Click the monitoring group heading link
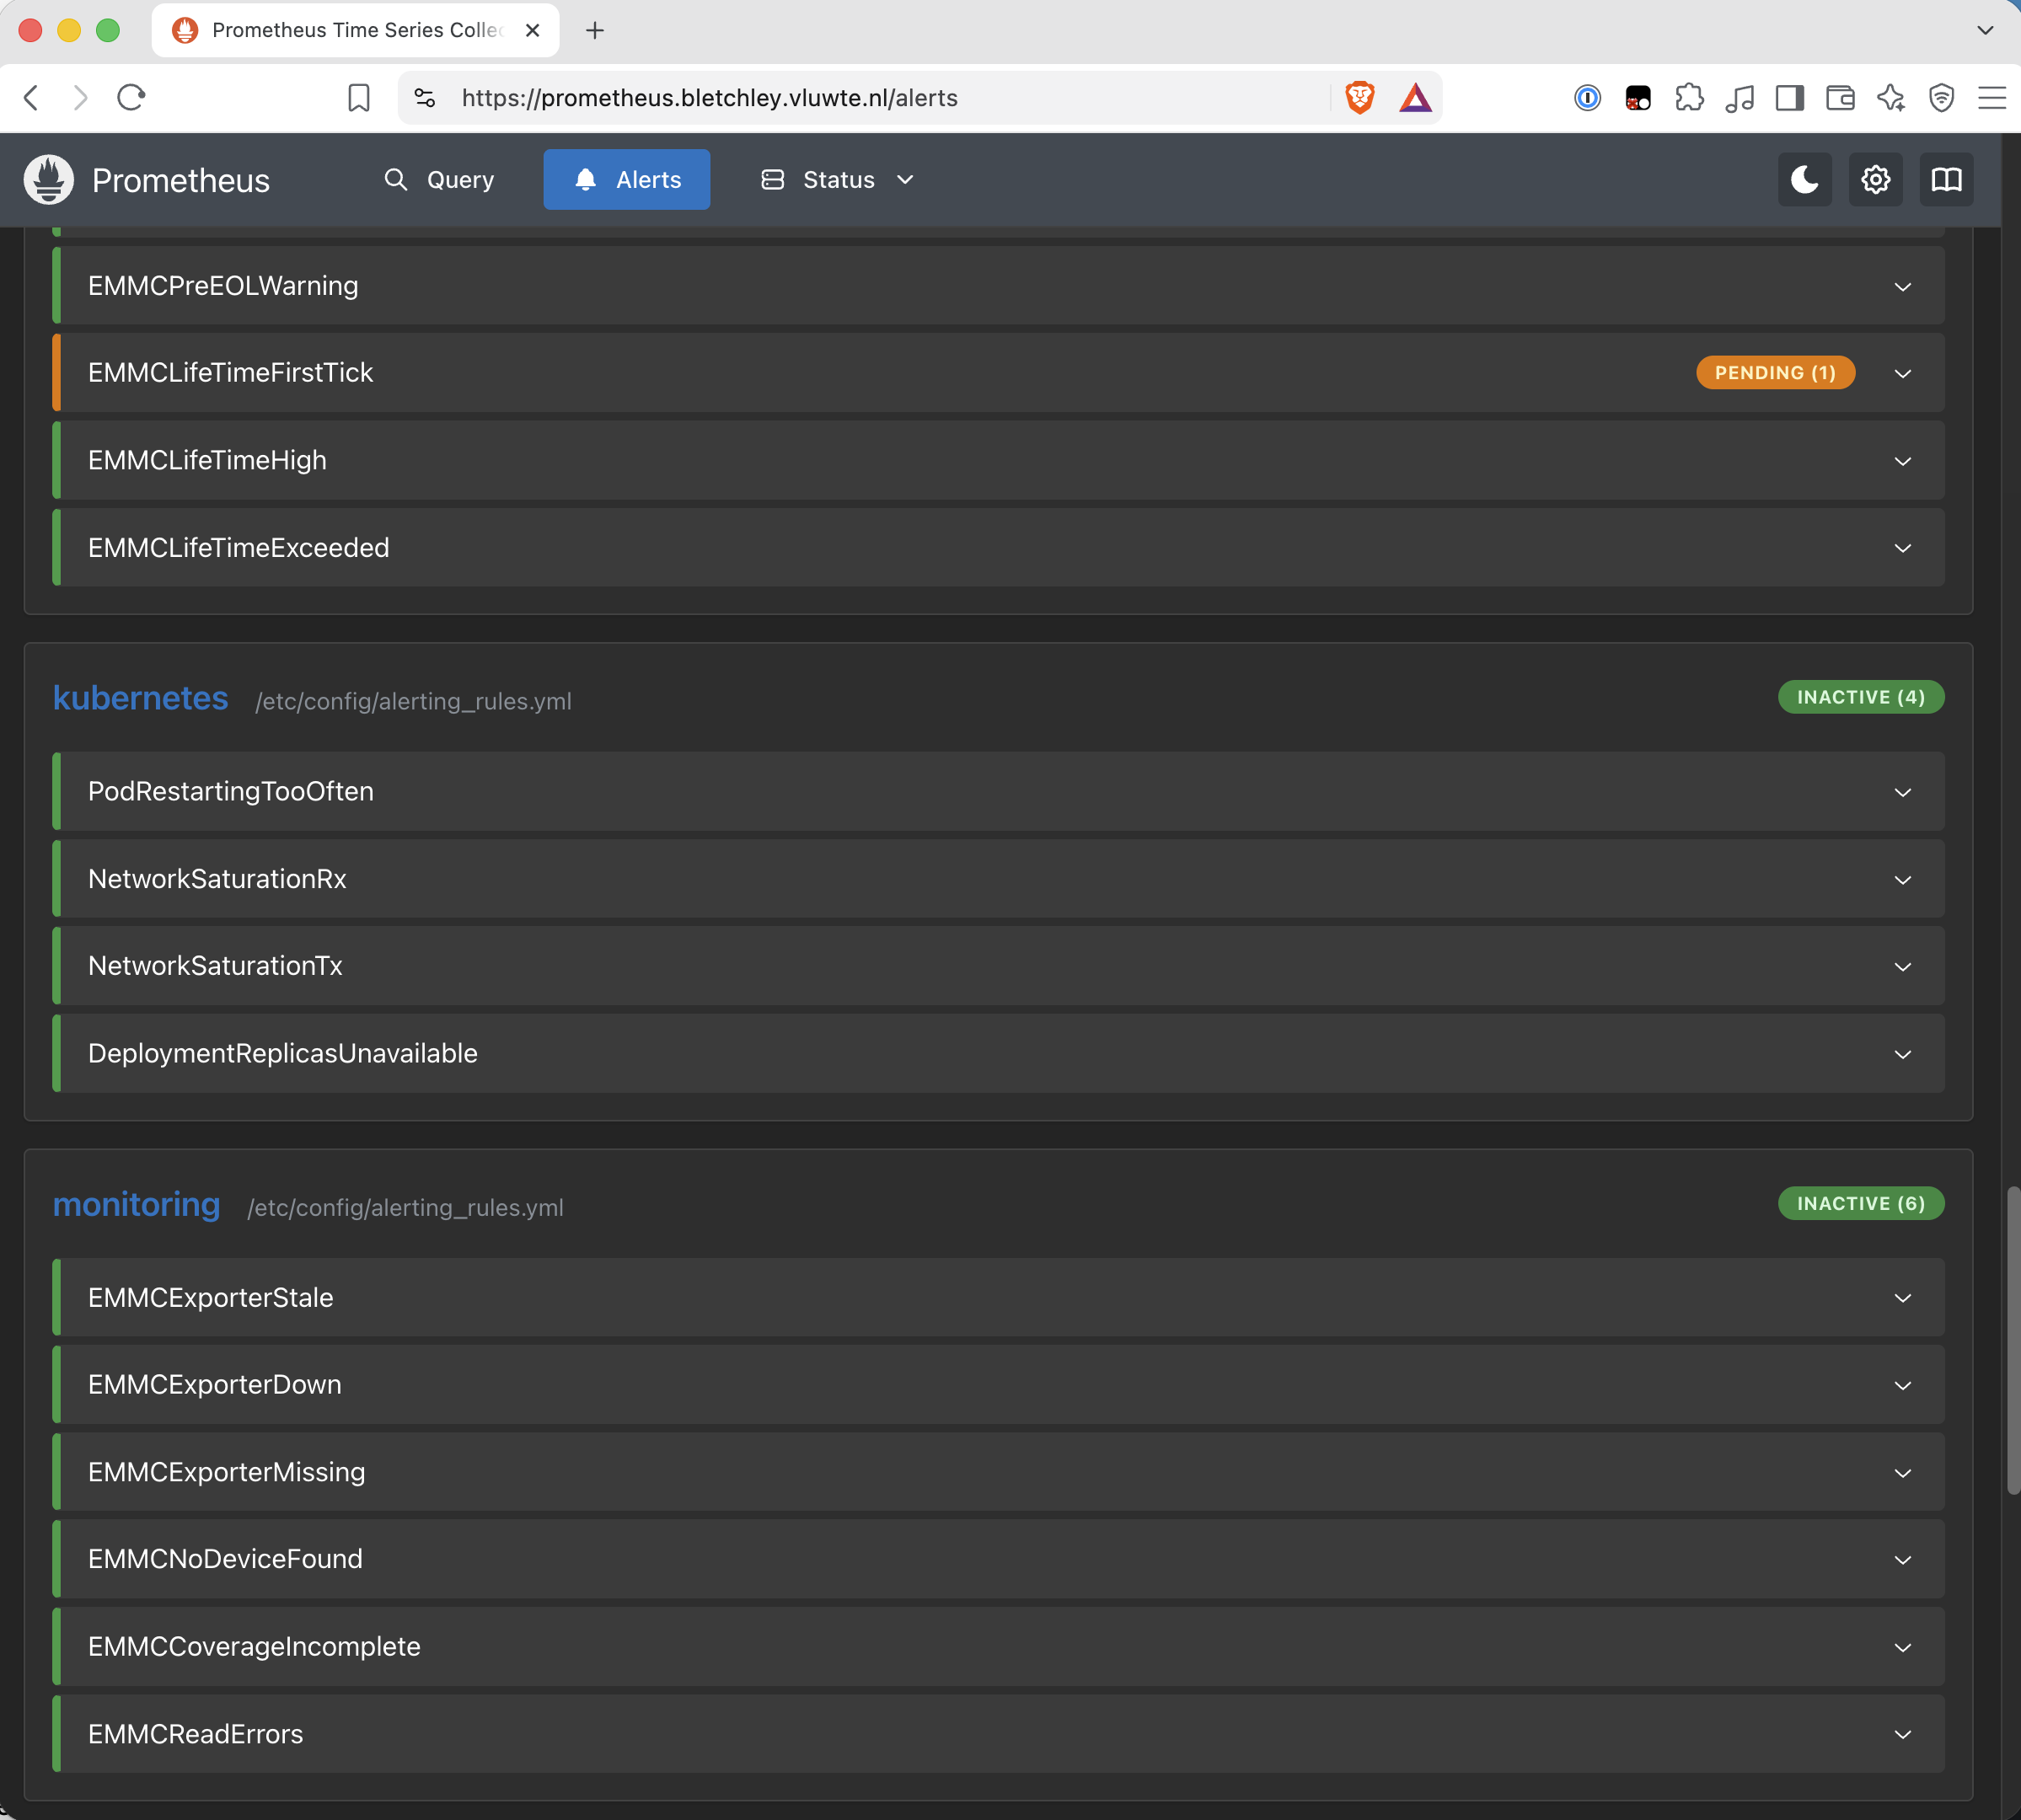The height and width of the screenshot is (1820, 2021). 136,1204
